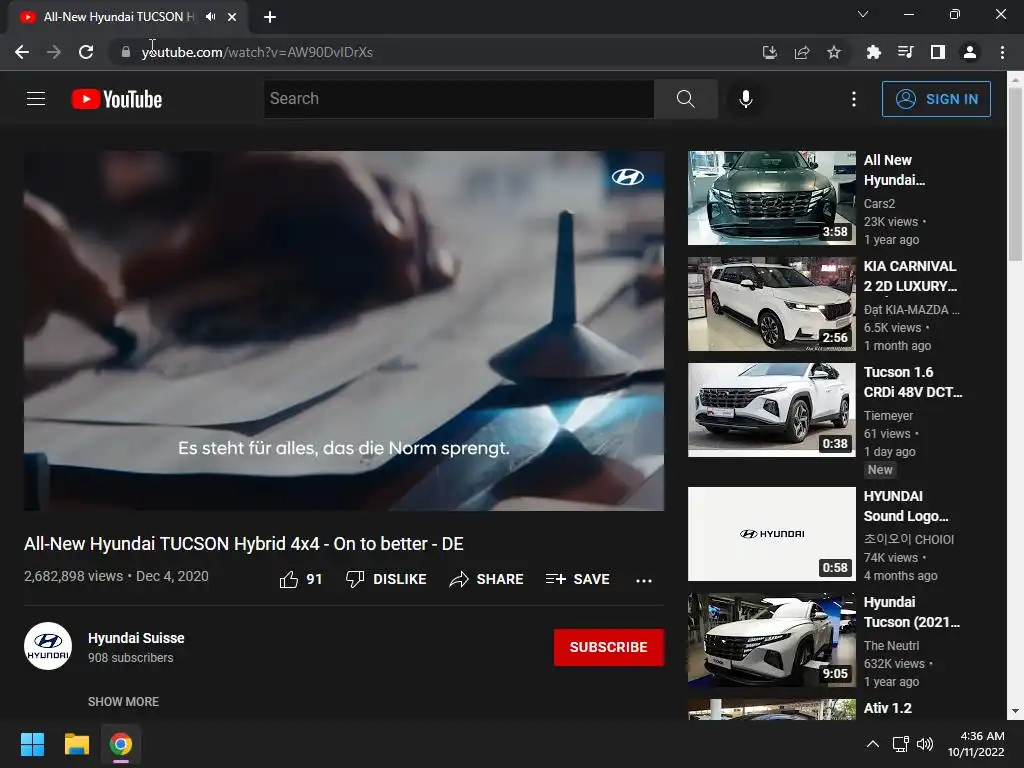This screenshot has height=768, width=1024.
Task: Toggle Chrome side panel icon
Action: pos(938,52)
